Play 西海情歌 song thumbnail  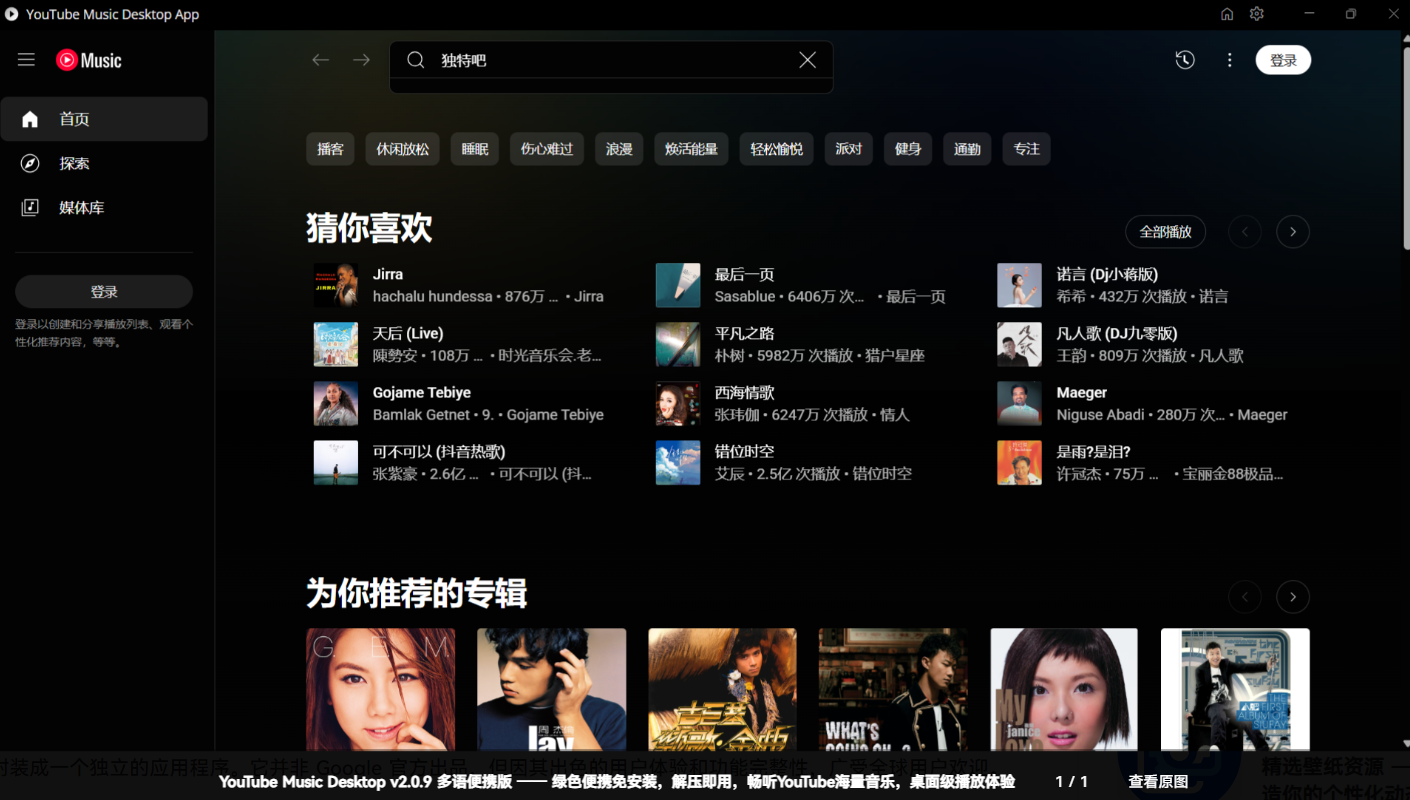tap(678, 403)
